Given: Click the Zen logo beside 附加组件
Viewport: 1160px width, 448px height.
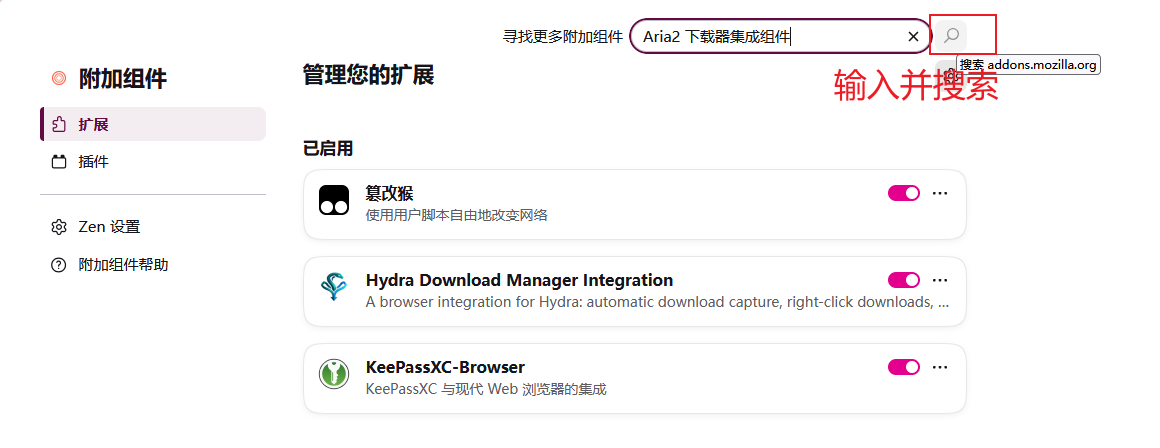Looking at the screenshot, I should 59,78.
